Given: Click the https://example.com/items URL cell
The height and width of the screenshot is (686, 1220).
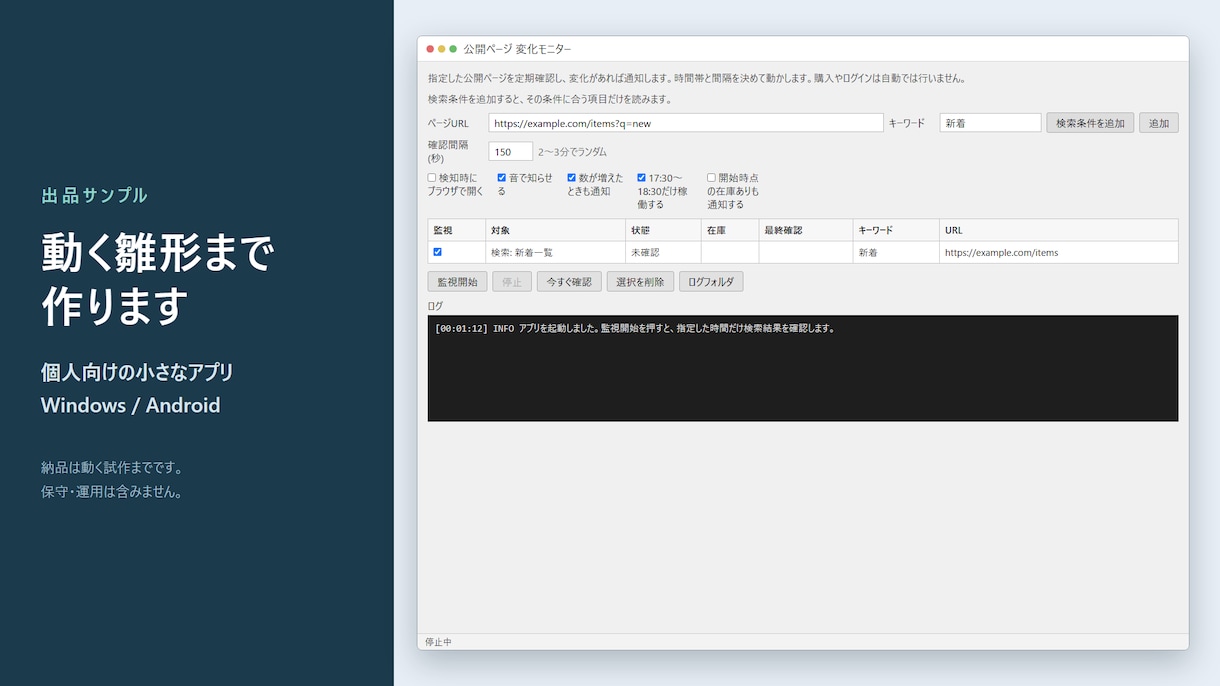Looking at the screenshot, I should 1059,252.
